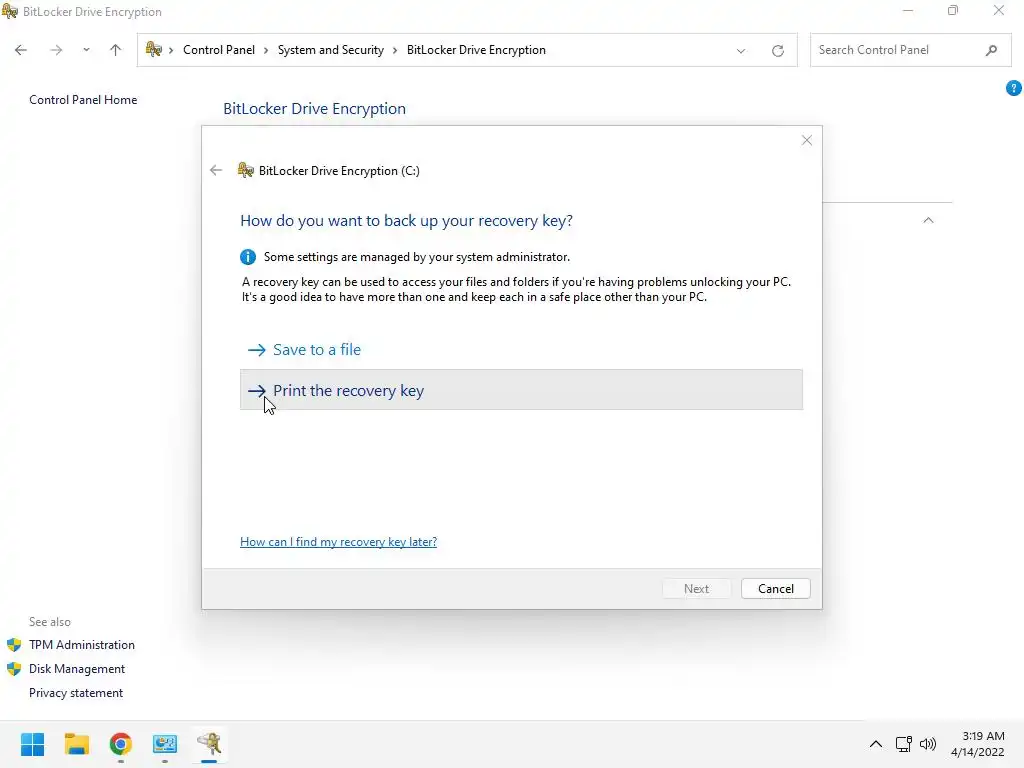
Task: Navigate forward in Control Panel window
Action: coord(56,50)
